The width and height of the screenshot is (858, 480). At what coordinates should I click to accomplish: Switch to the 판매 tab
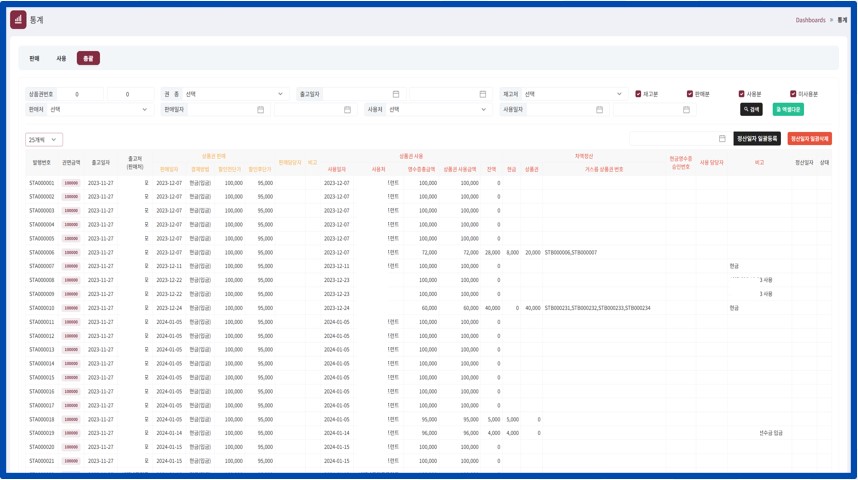coord(34,59)
